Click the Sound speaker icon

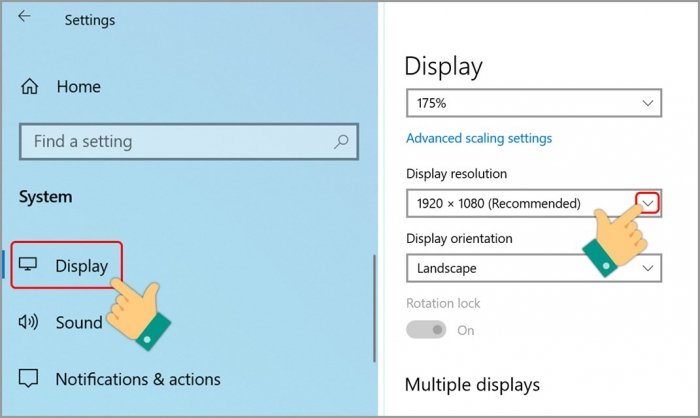pyautogui.click(x=29, y=322)
